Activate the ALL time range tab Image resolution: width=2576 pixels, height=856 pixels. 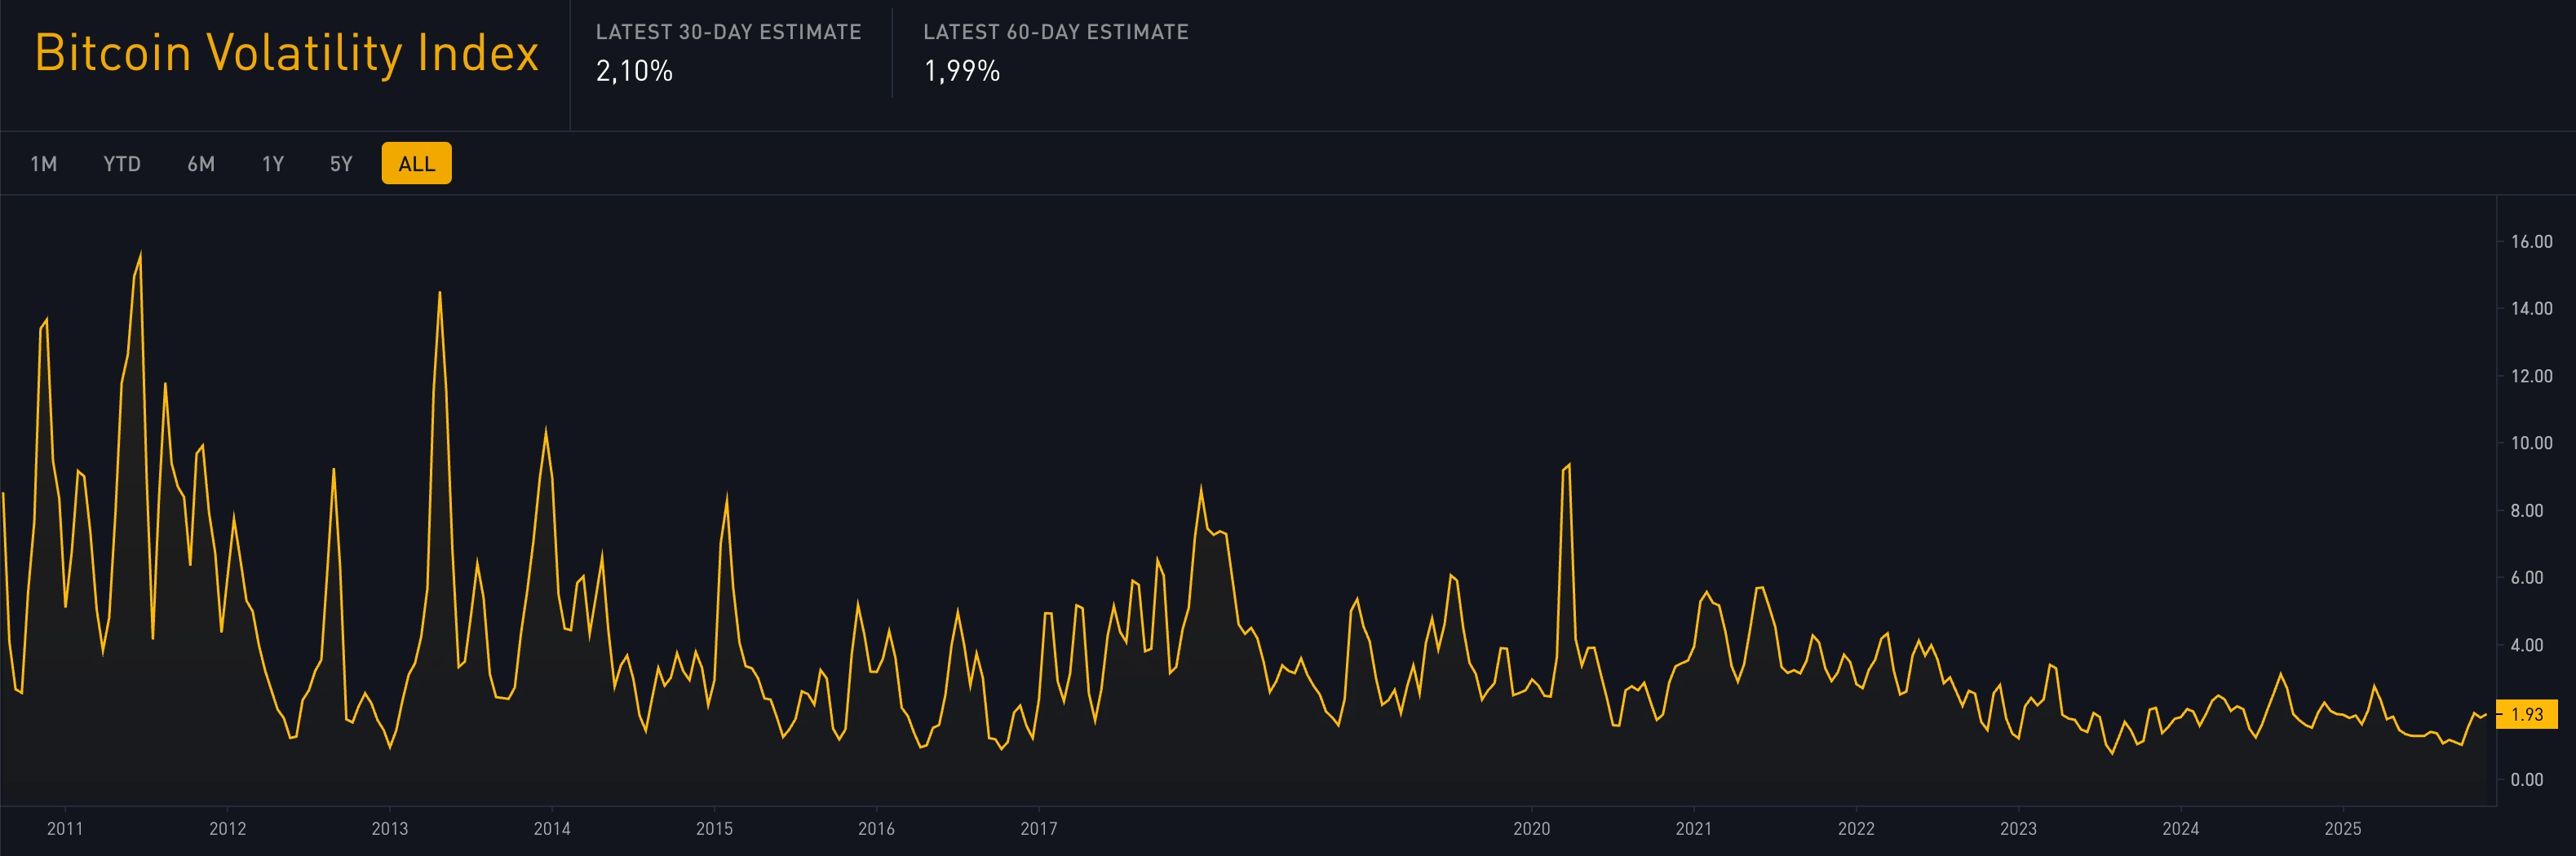point(417,162)
